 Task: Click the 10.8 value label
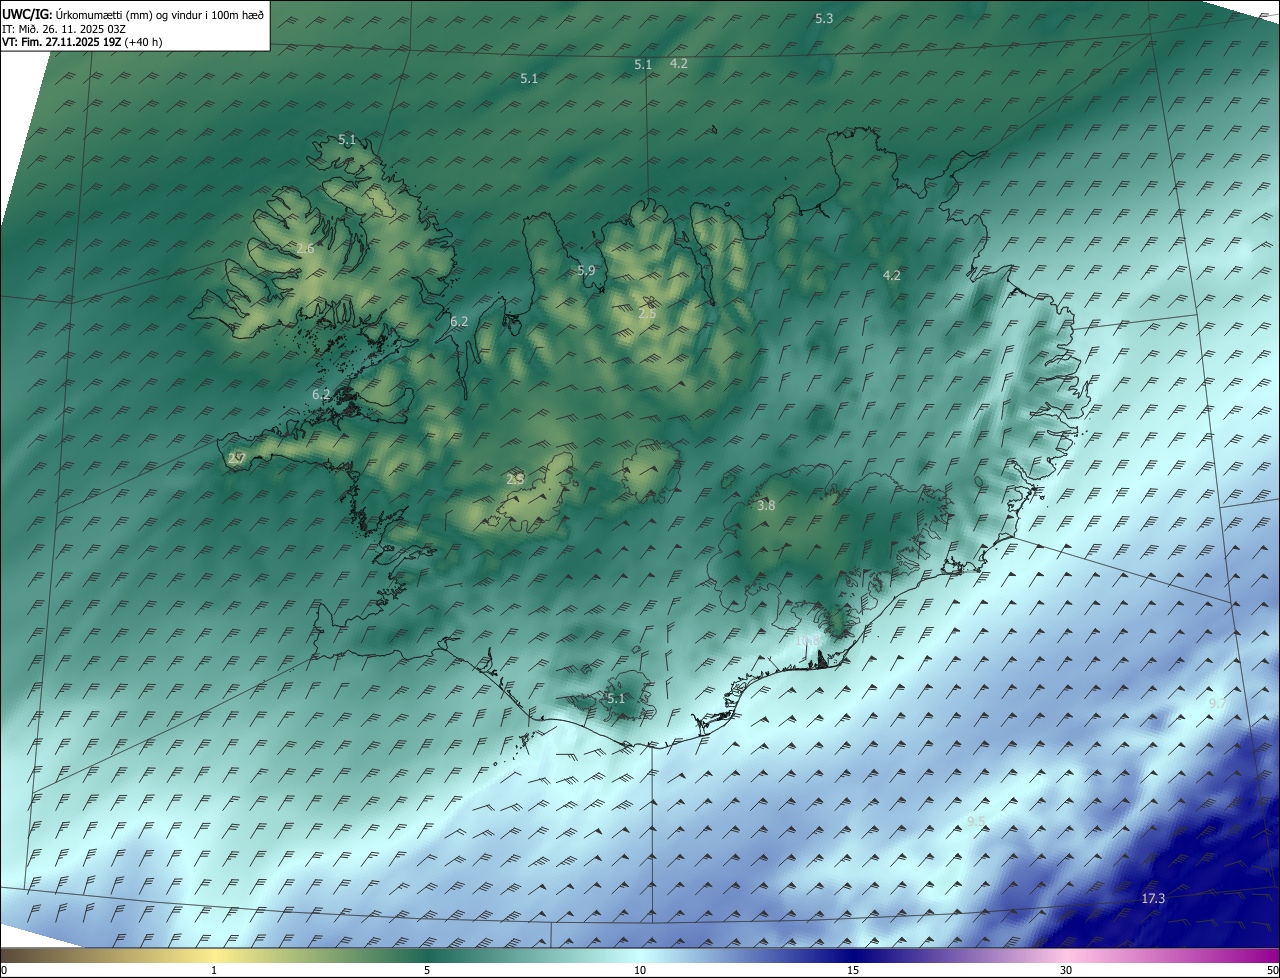[809, 640]
